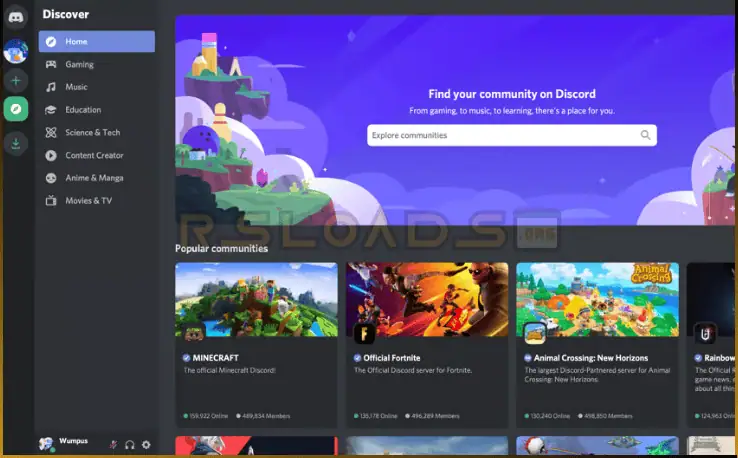The image size is (738, 458).
Task: Select the Music category
Action: click(96, 87)
